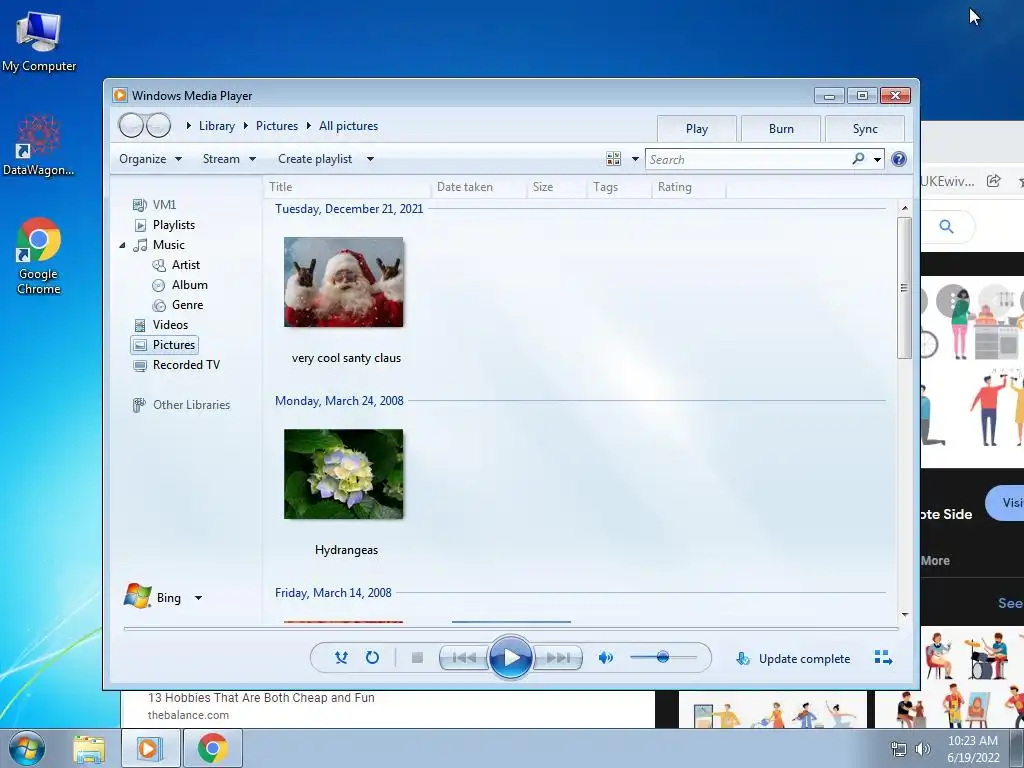This screenshot has height=768, width=1024.
Task: Select Pictures in the navigation pane
Action: 165,345
